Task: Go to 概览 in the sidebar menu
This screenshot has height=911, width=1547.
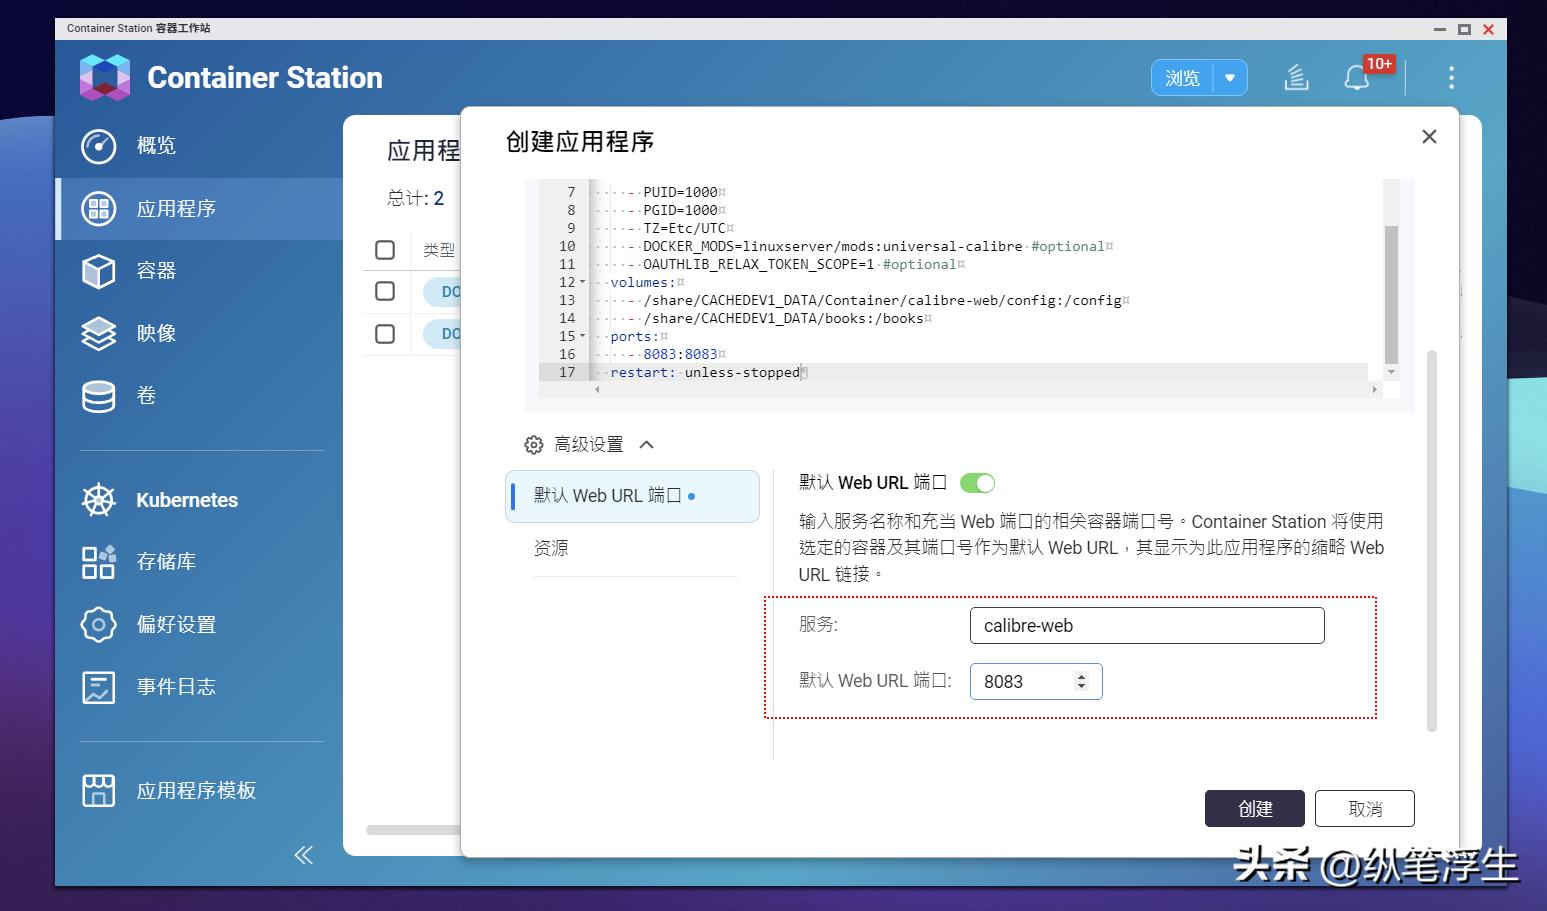Action: point(156,146)
